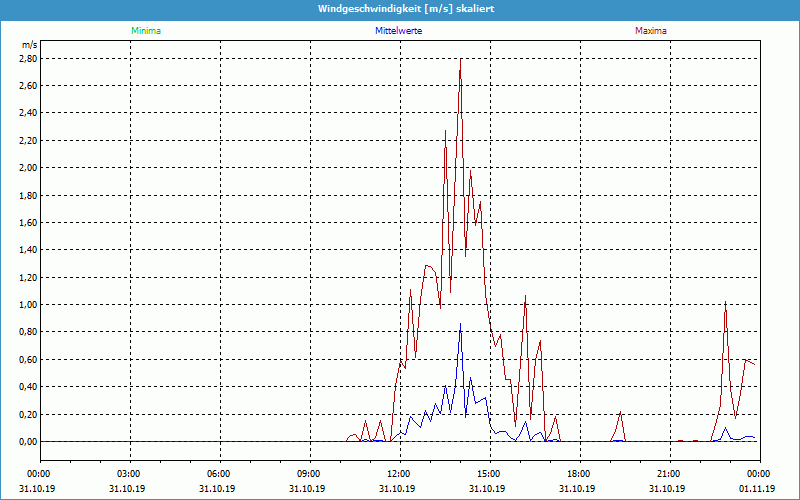Click the small red peak after 18:00
Image resolution: width=800 pixels, height=500 pixels.
(621, 412)
